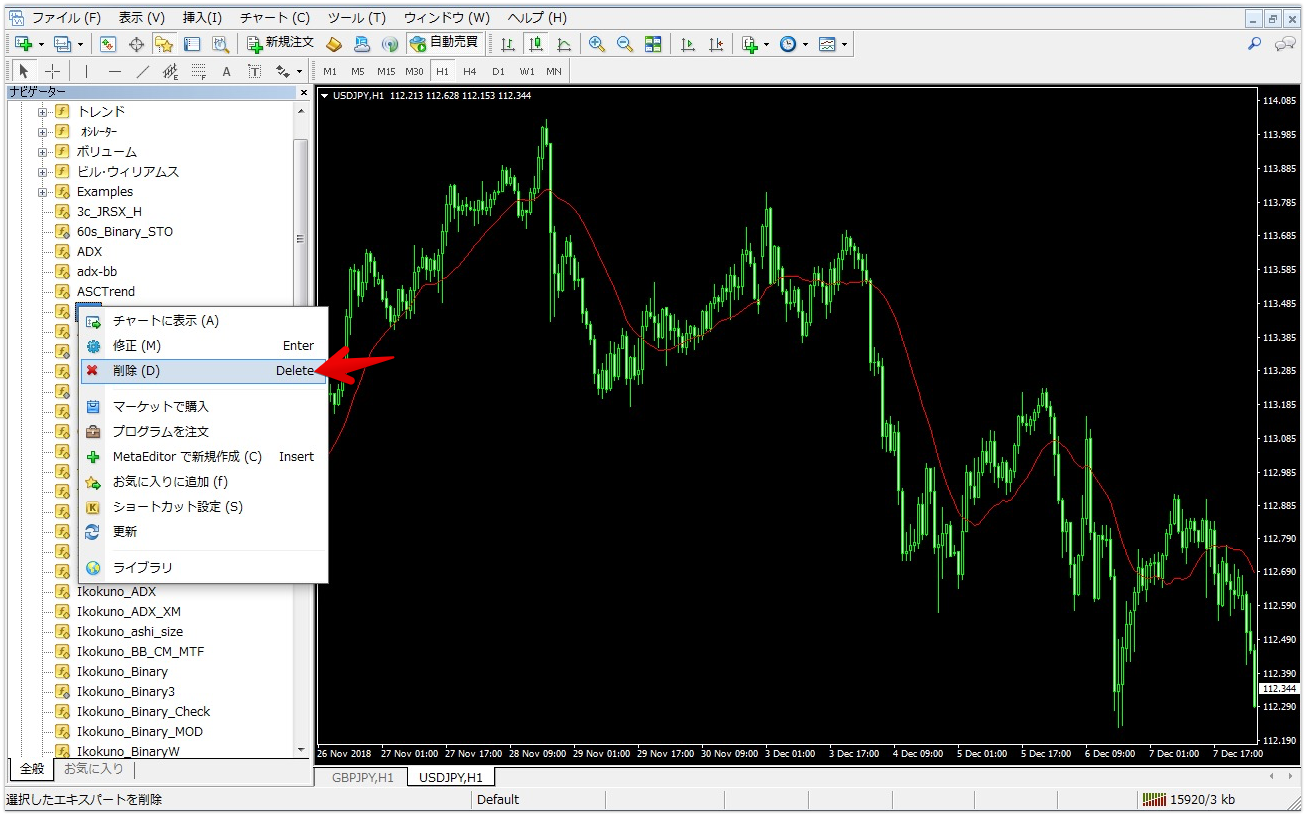Zoom out of the chart

625,44
